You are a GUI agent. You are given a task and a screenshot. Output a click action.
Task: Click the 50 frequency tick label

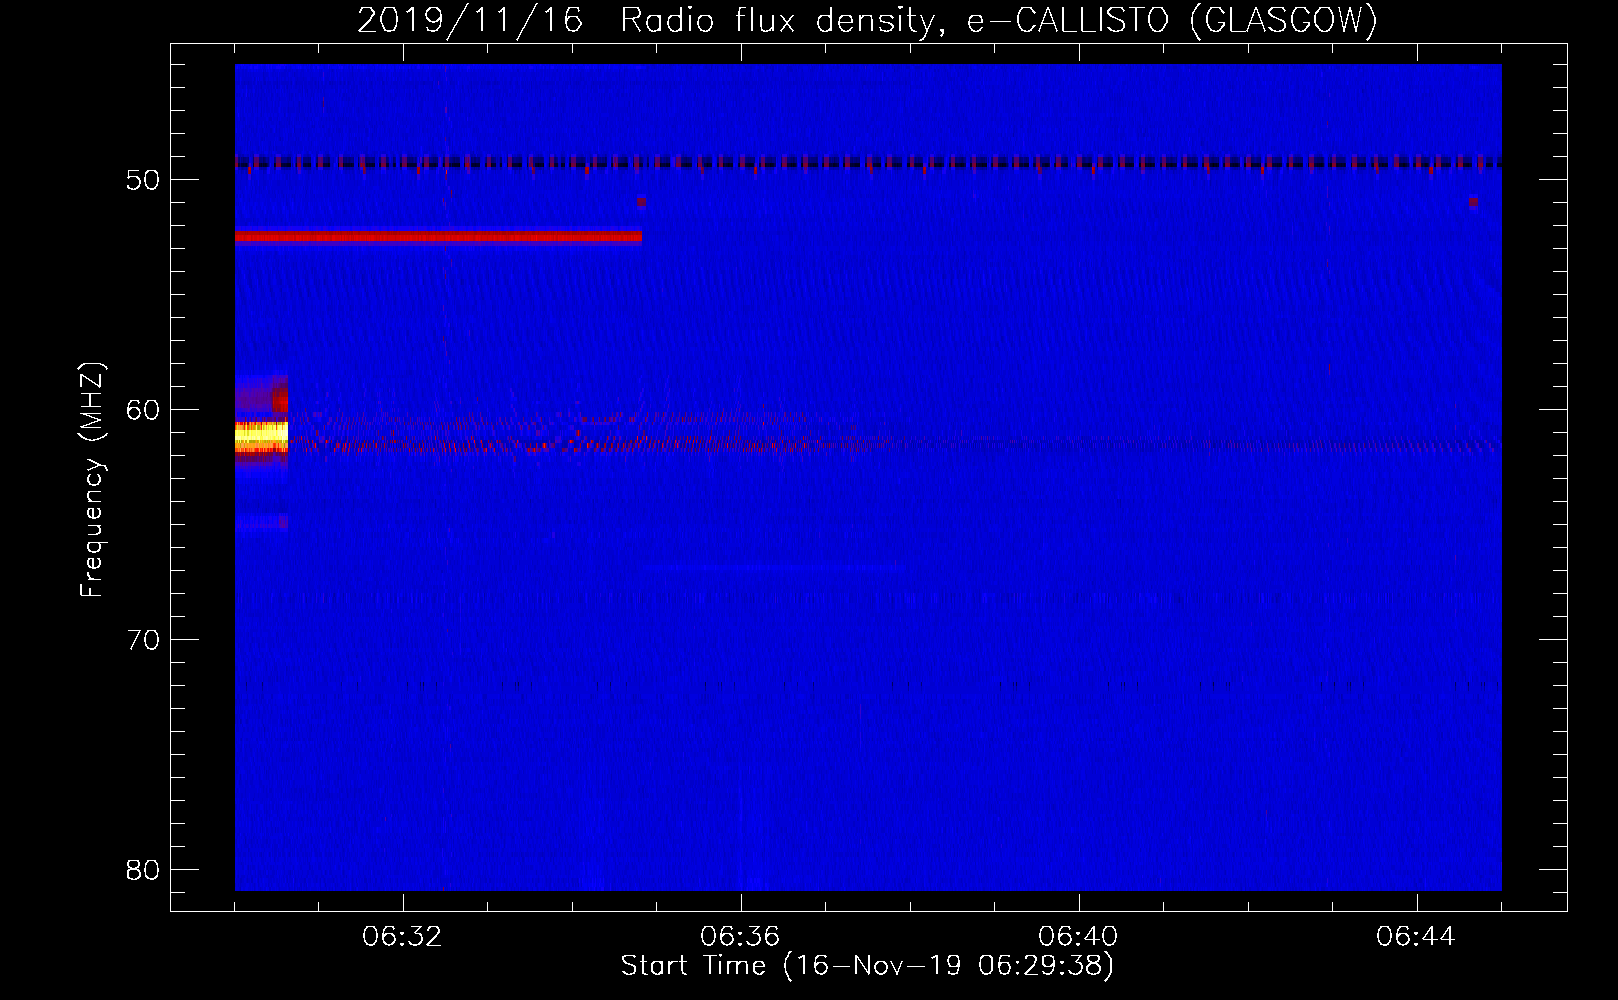pos(143,180)
